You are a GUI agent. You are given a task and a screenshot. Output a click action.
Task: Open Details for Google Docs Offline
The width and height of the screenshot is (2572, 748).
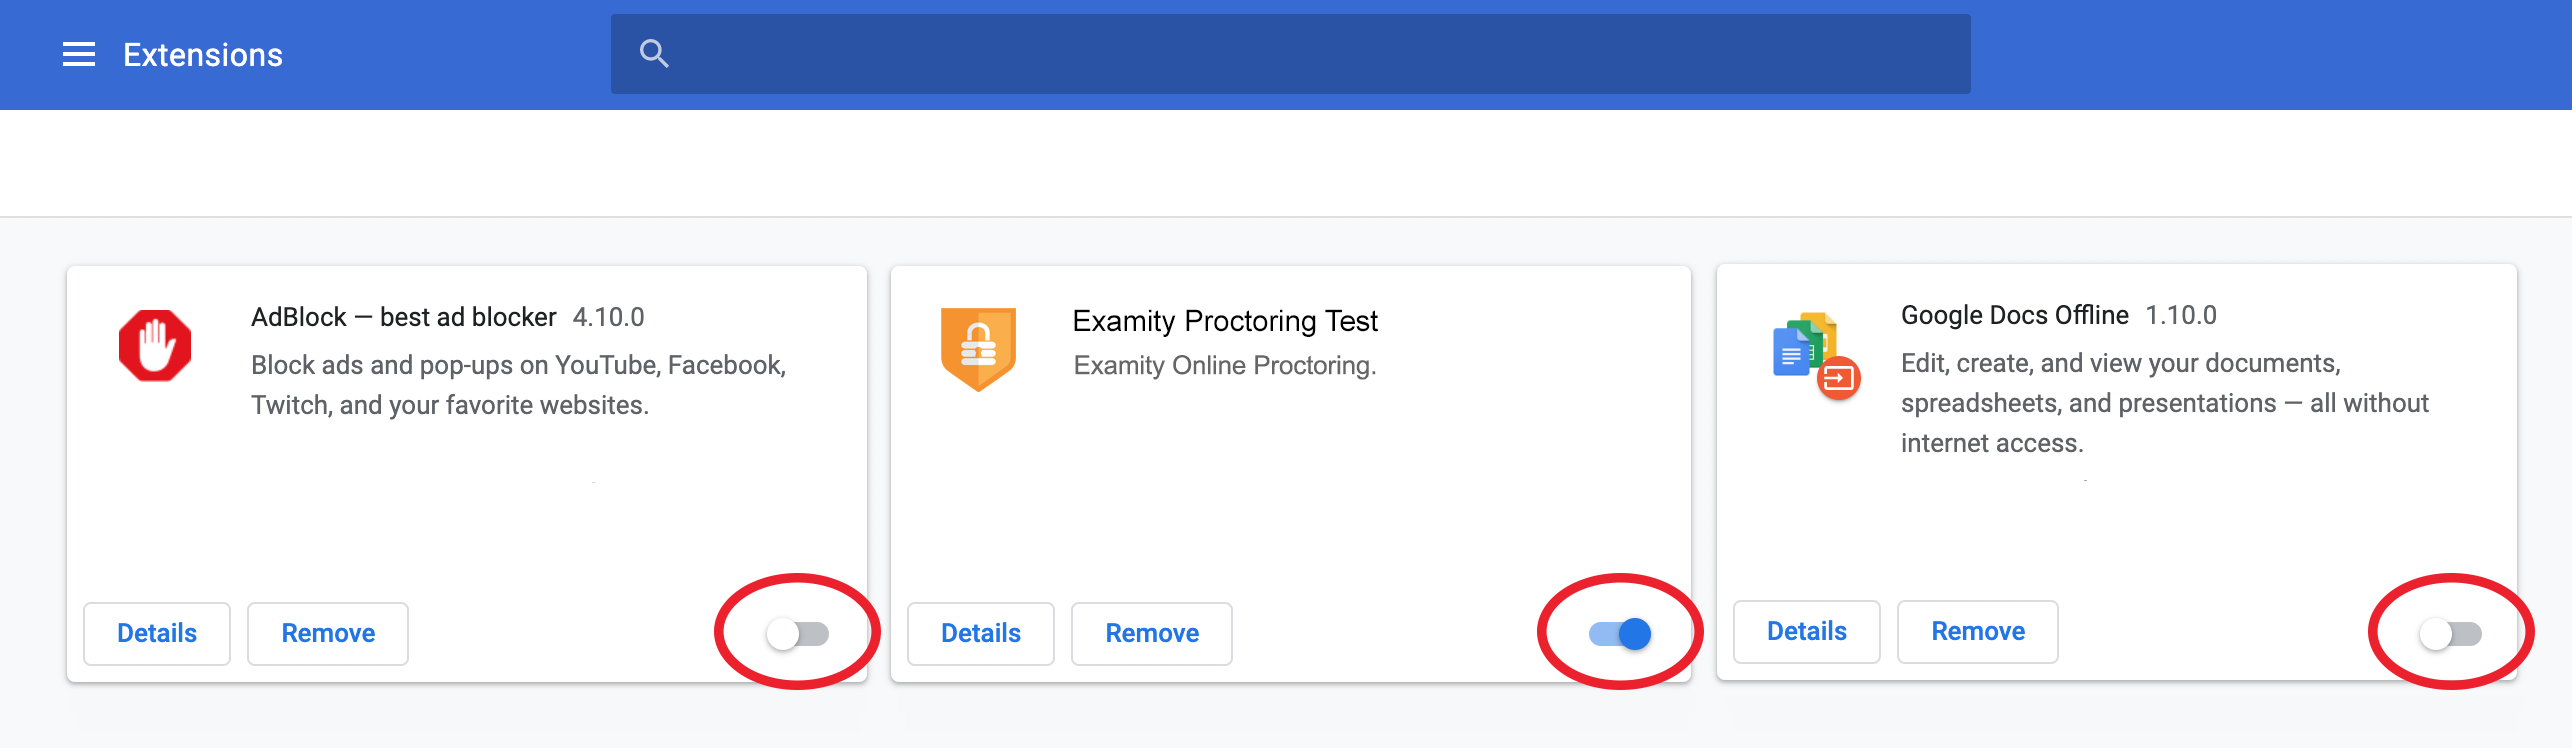click(1807, 631)
